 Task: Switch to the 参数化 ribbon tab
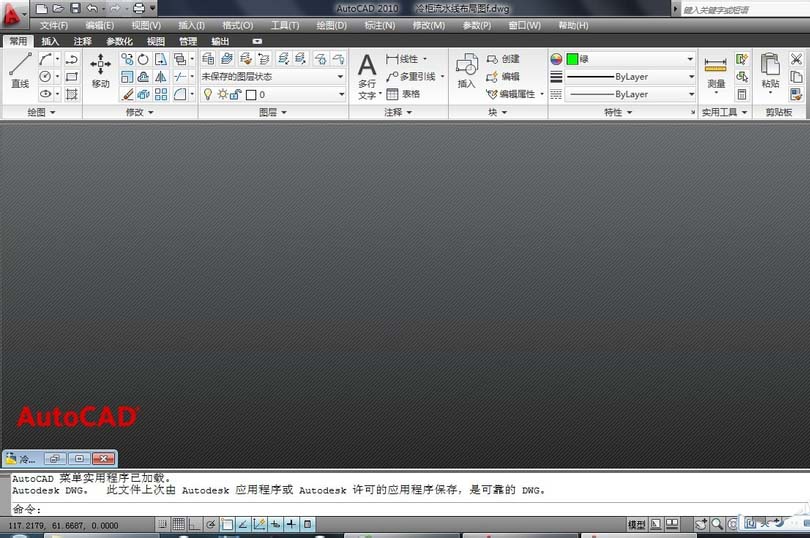pos(119,41)
